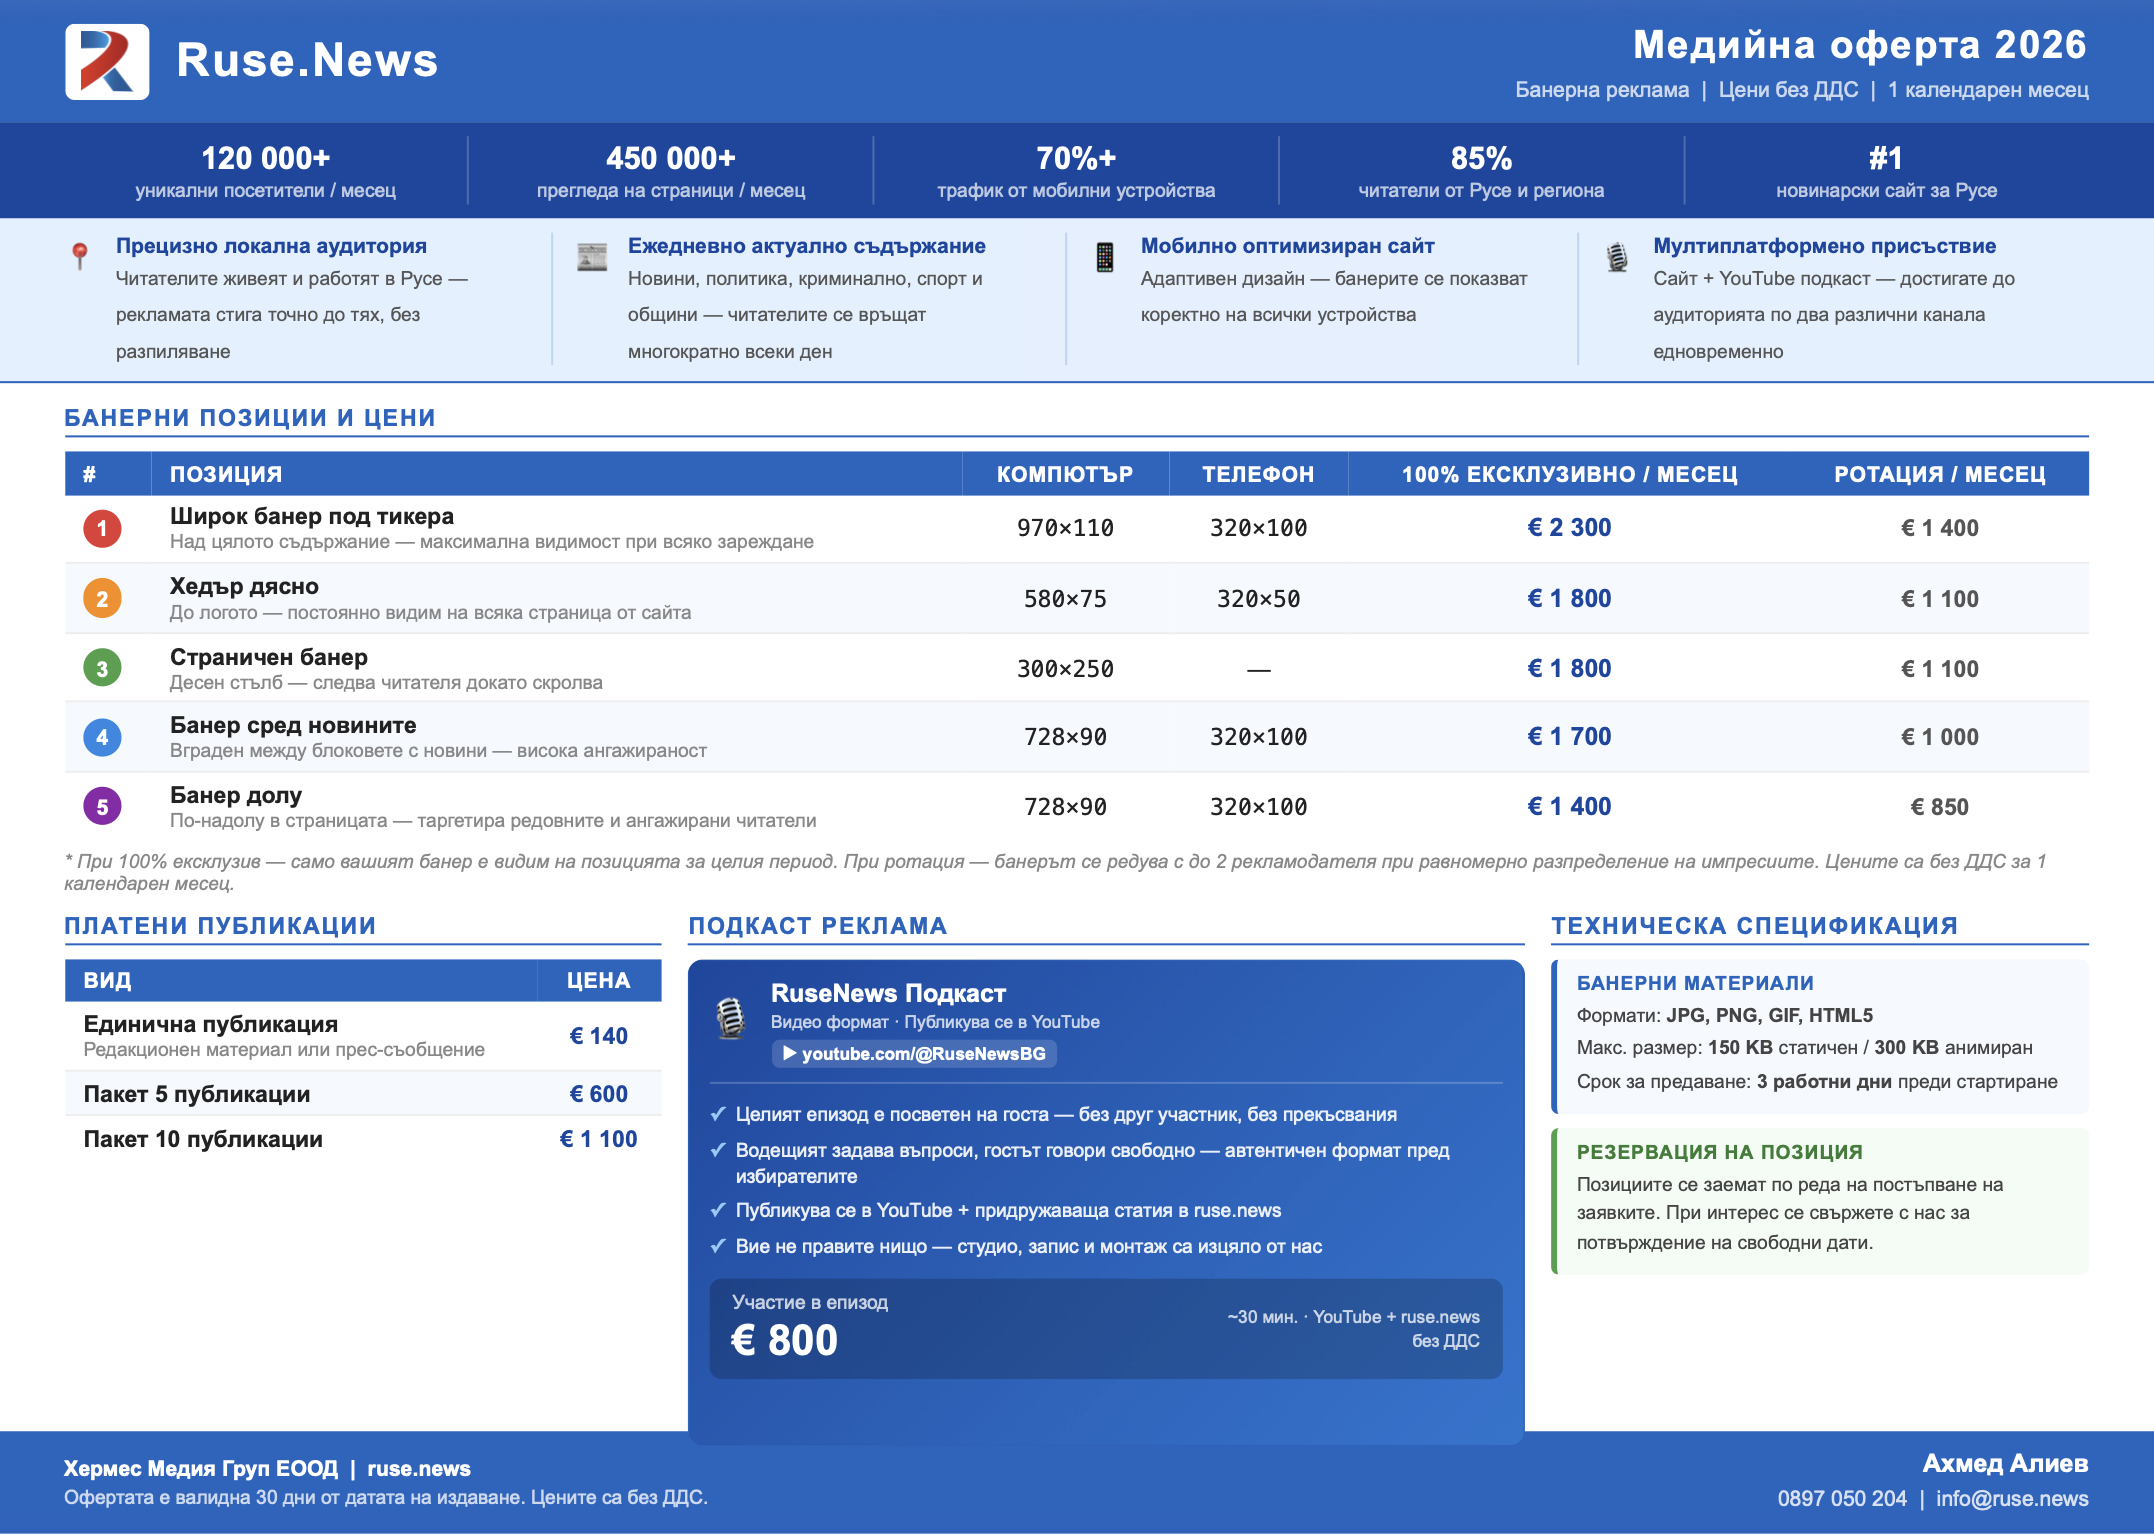This screenshot has width=2154, height=1534.
Task: Click the Ruse.News logo icon
Action: [x=107, y=62]
